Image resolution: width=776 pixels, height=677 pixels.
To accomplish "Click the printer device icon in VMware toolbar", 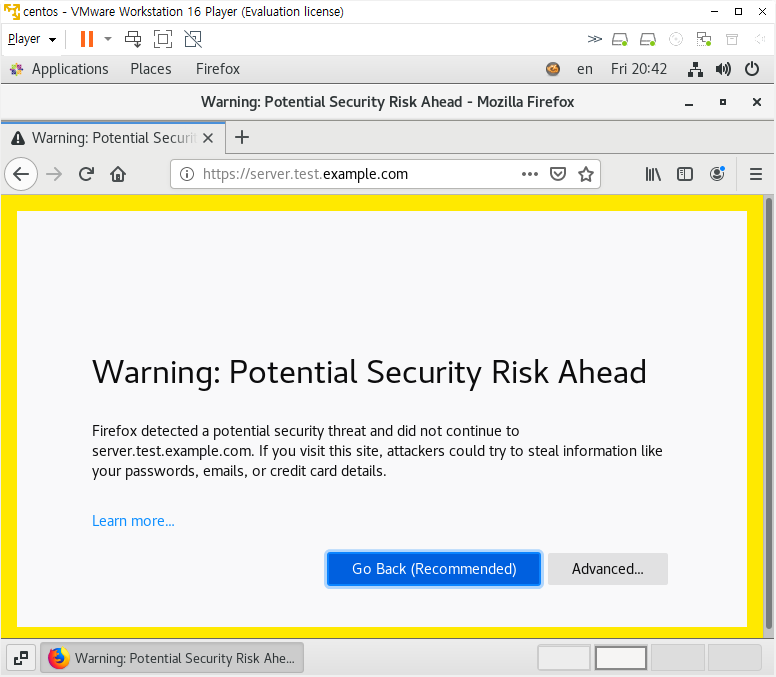I will (732, 39).
